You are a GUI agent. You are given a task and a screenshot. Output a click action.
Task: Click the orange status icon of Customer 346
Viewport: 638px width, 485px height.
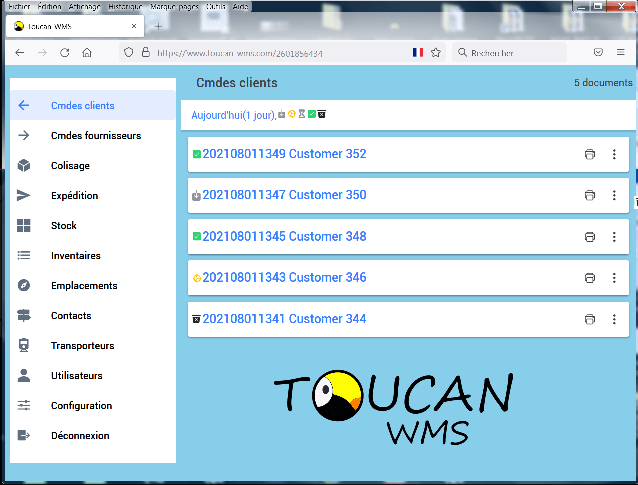click(197, 278)
